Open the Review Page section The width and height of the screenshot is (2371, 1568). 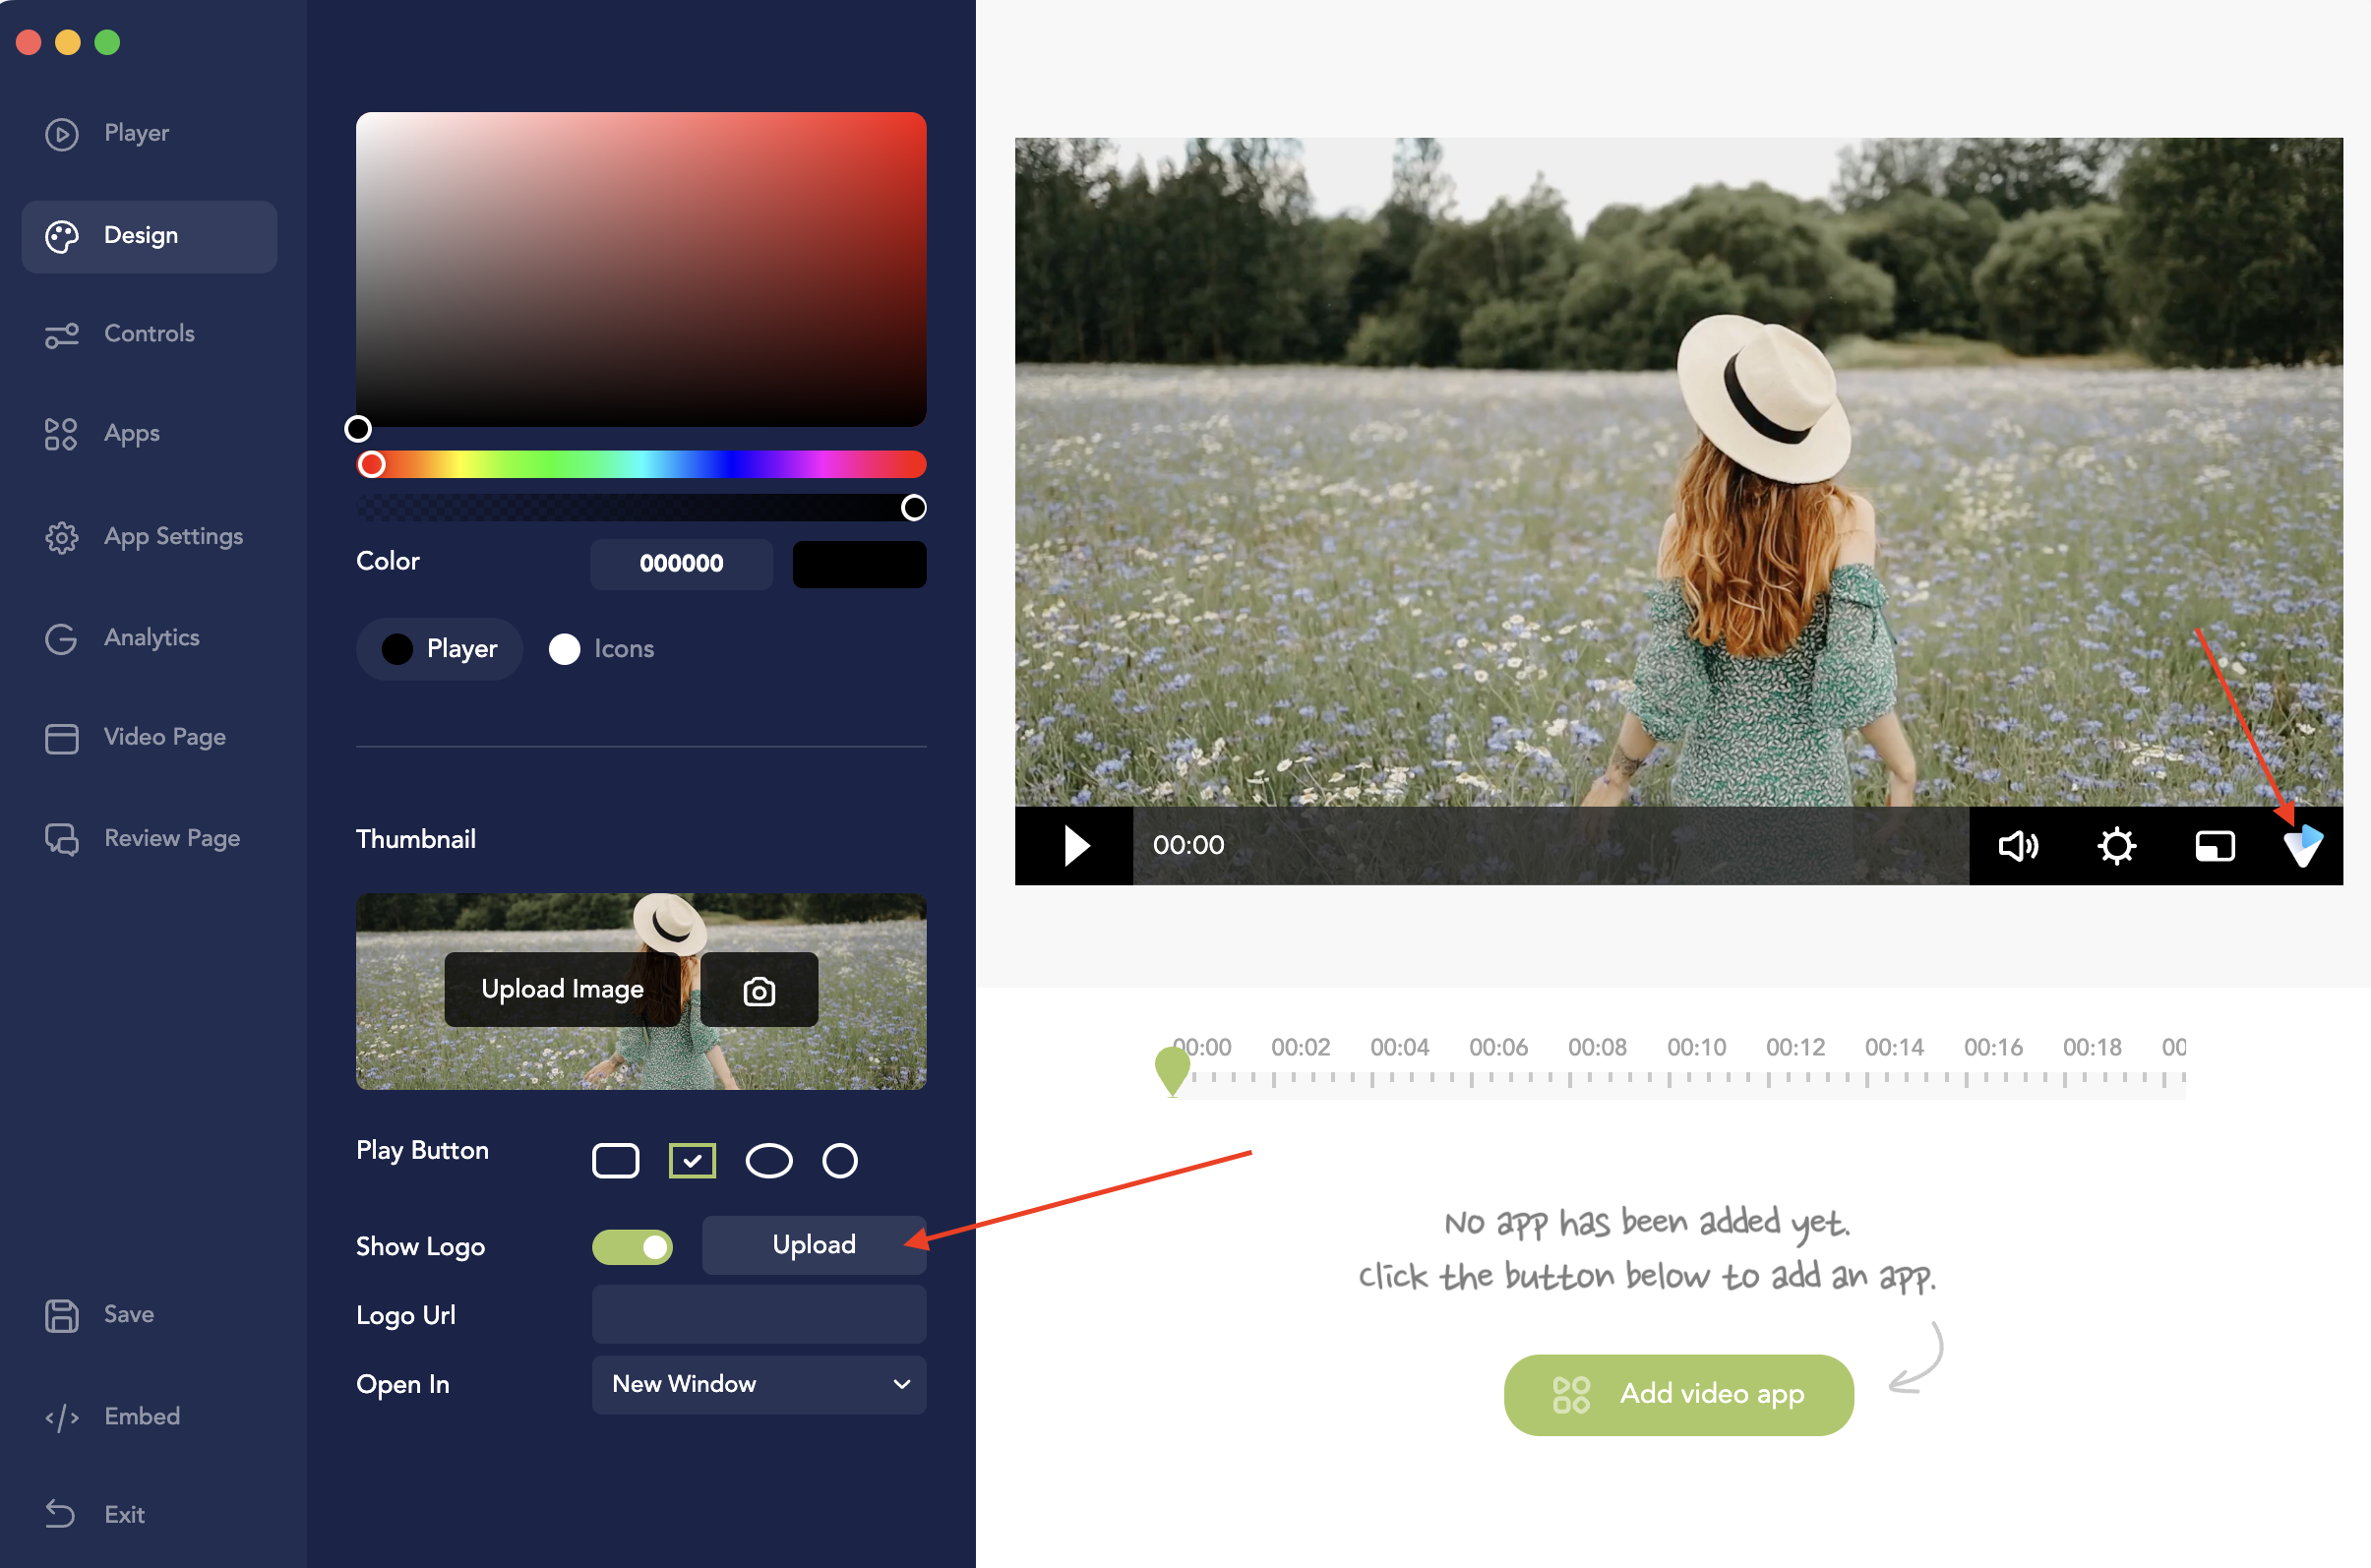click(148, 838)
